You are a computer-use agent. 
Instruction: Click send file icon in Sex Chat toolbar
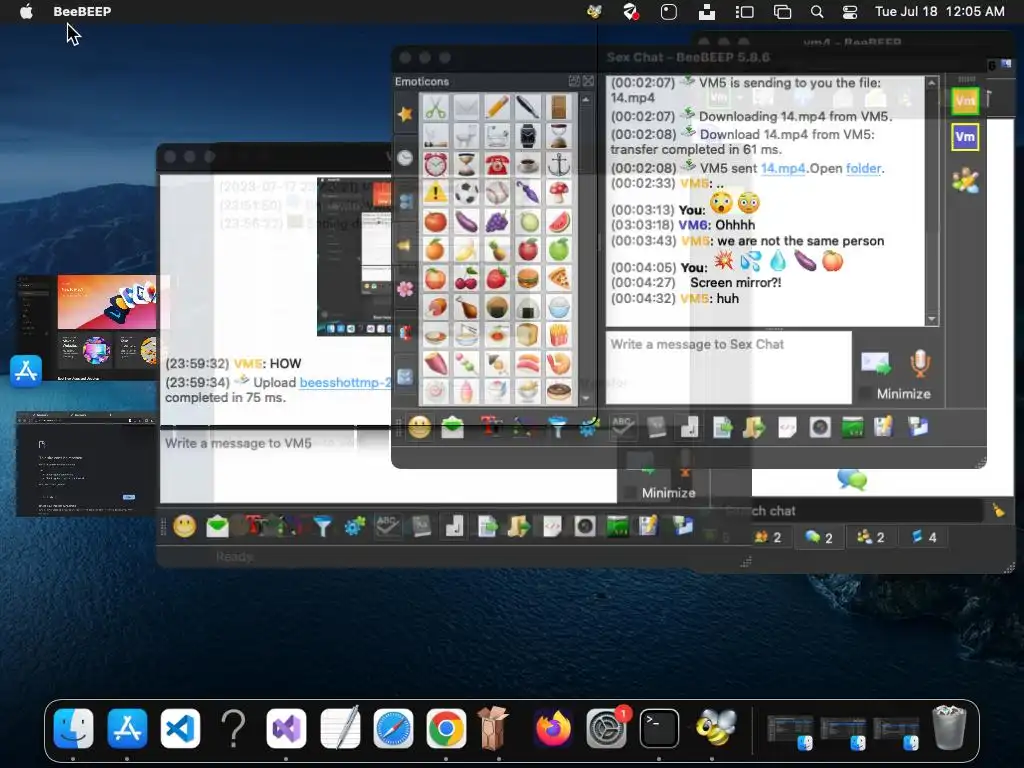[x=722, y=428]
